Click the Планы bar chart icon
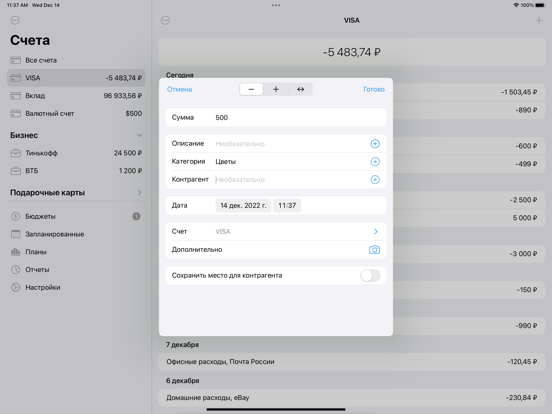 pyautogui.click(x=15, y=252)
